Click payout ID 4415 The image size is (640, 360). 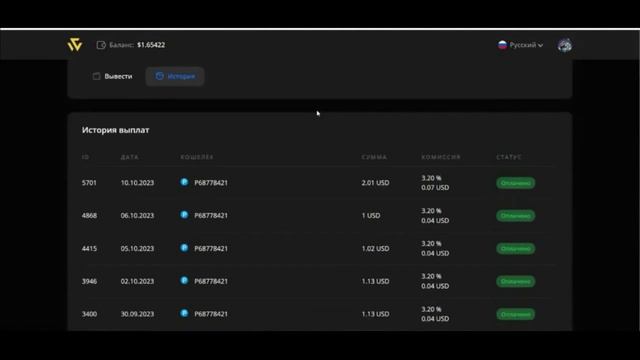pos(89,249)
